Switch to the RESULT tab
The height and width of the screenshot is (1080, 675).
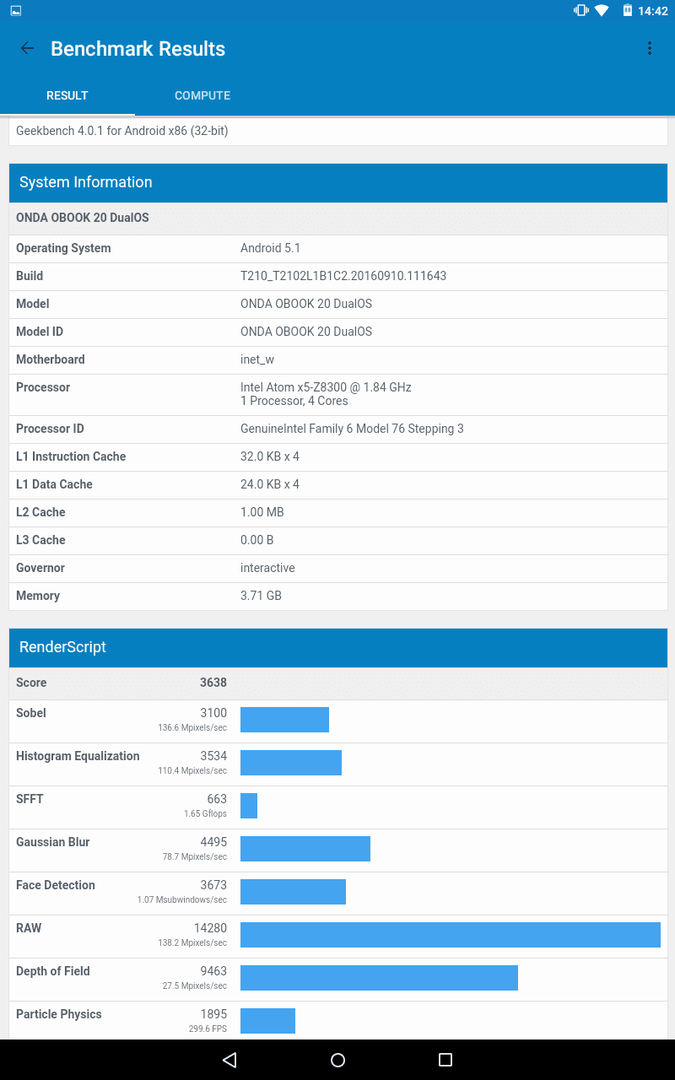pyautogui.click(x=67, y=96)
